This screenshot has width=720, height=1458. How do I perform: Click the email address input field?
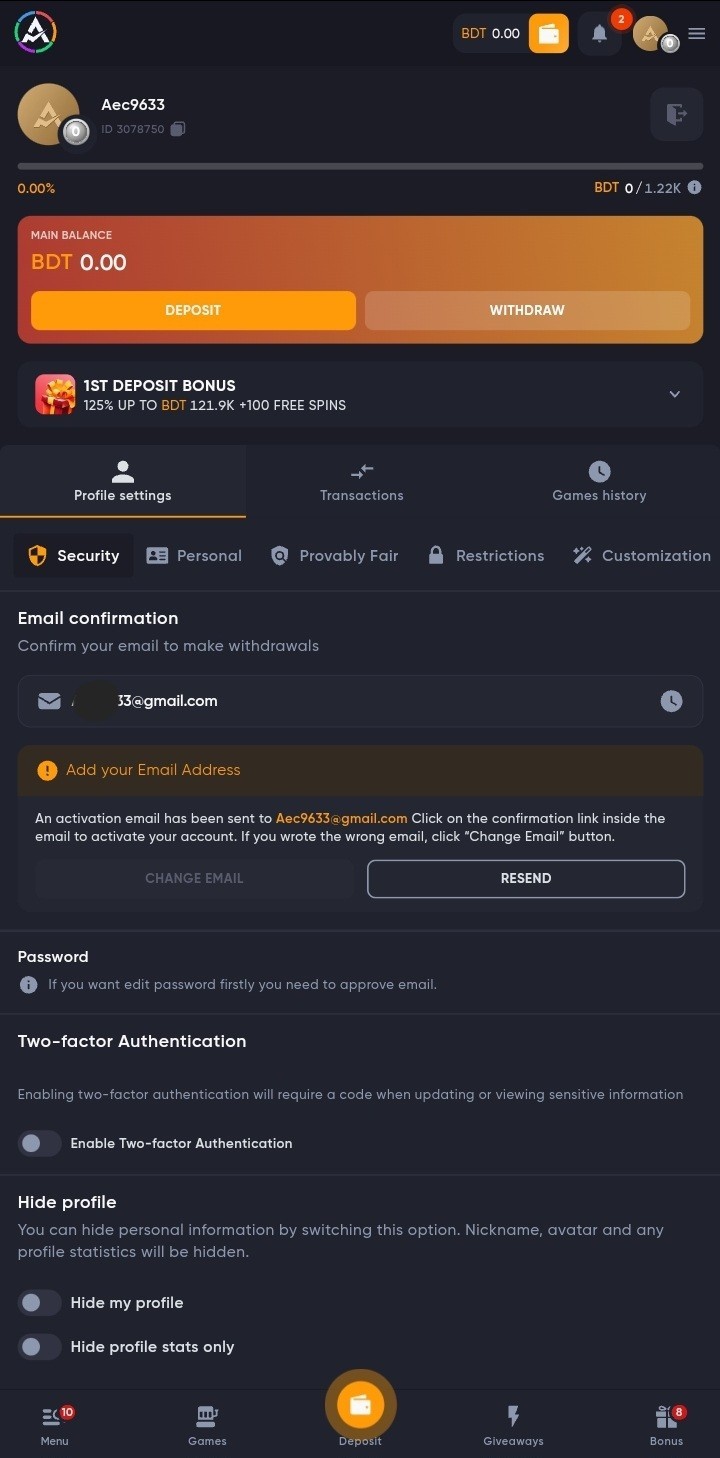[360, 701]
